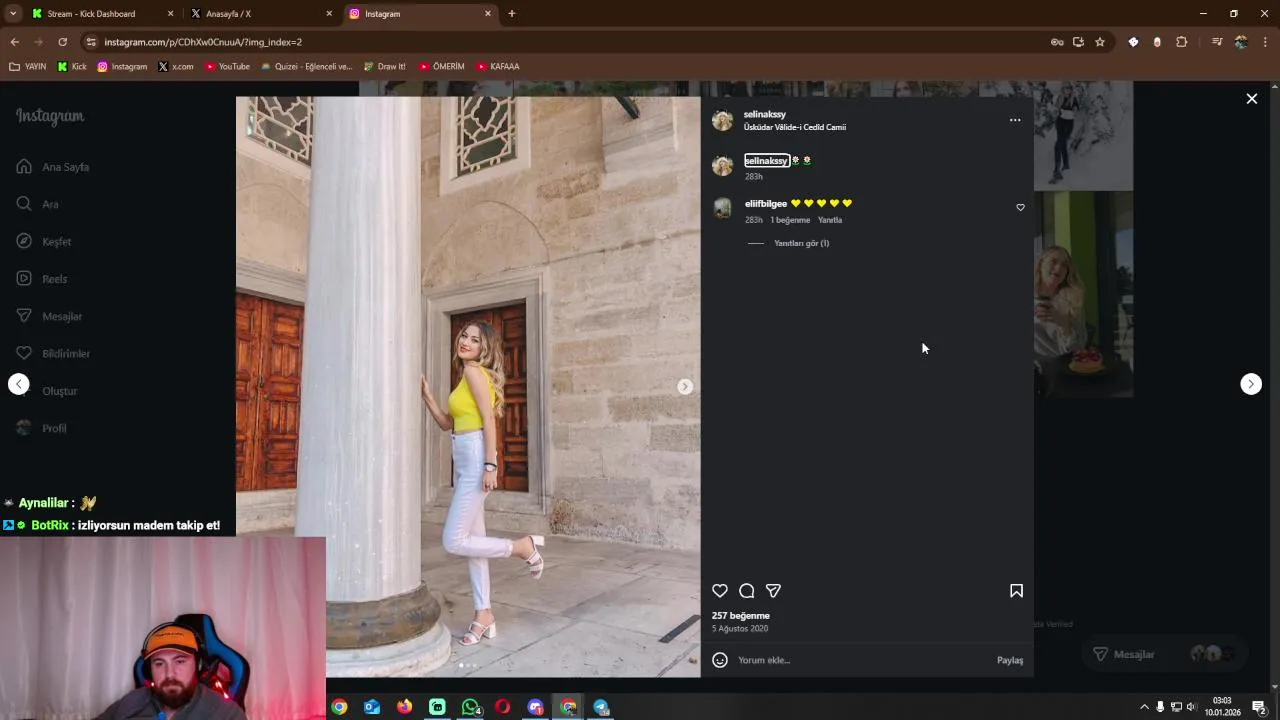Viewport: 1280px width, 720px height.
Task: Click the Instagram logo in sidebar
Action: click(50, 116)
